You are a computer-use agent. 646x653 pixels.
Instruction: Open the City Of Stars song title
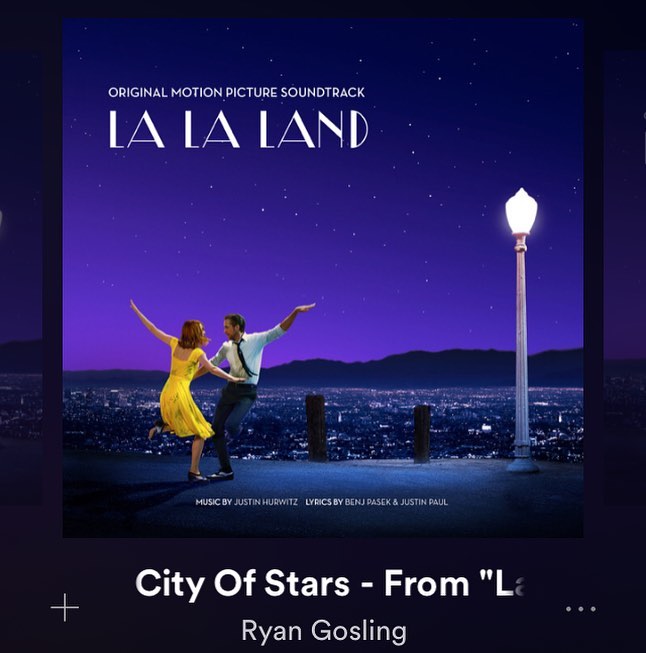pyautogui.click(x=331, y=583)
